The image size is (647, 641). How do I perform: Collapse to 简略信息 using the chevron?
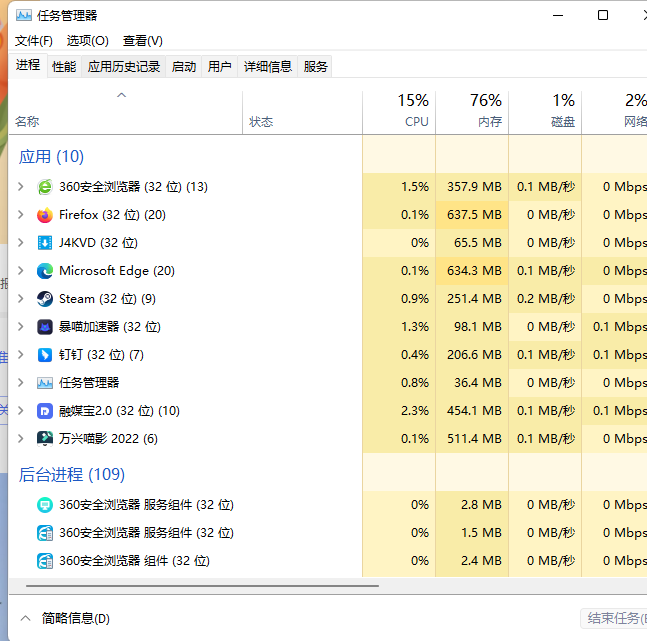[26, 618]
